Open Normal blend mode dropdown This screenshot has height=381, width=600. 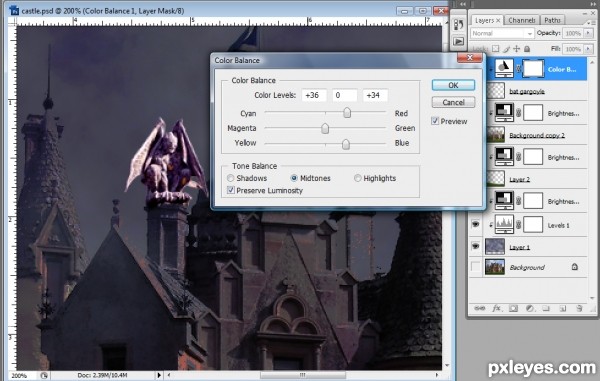502,33
